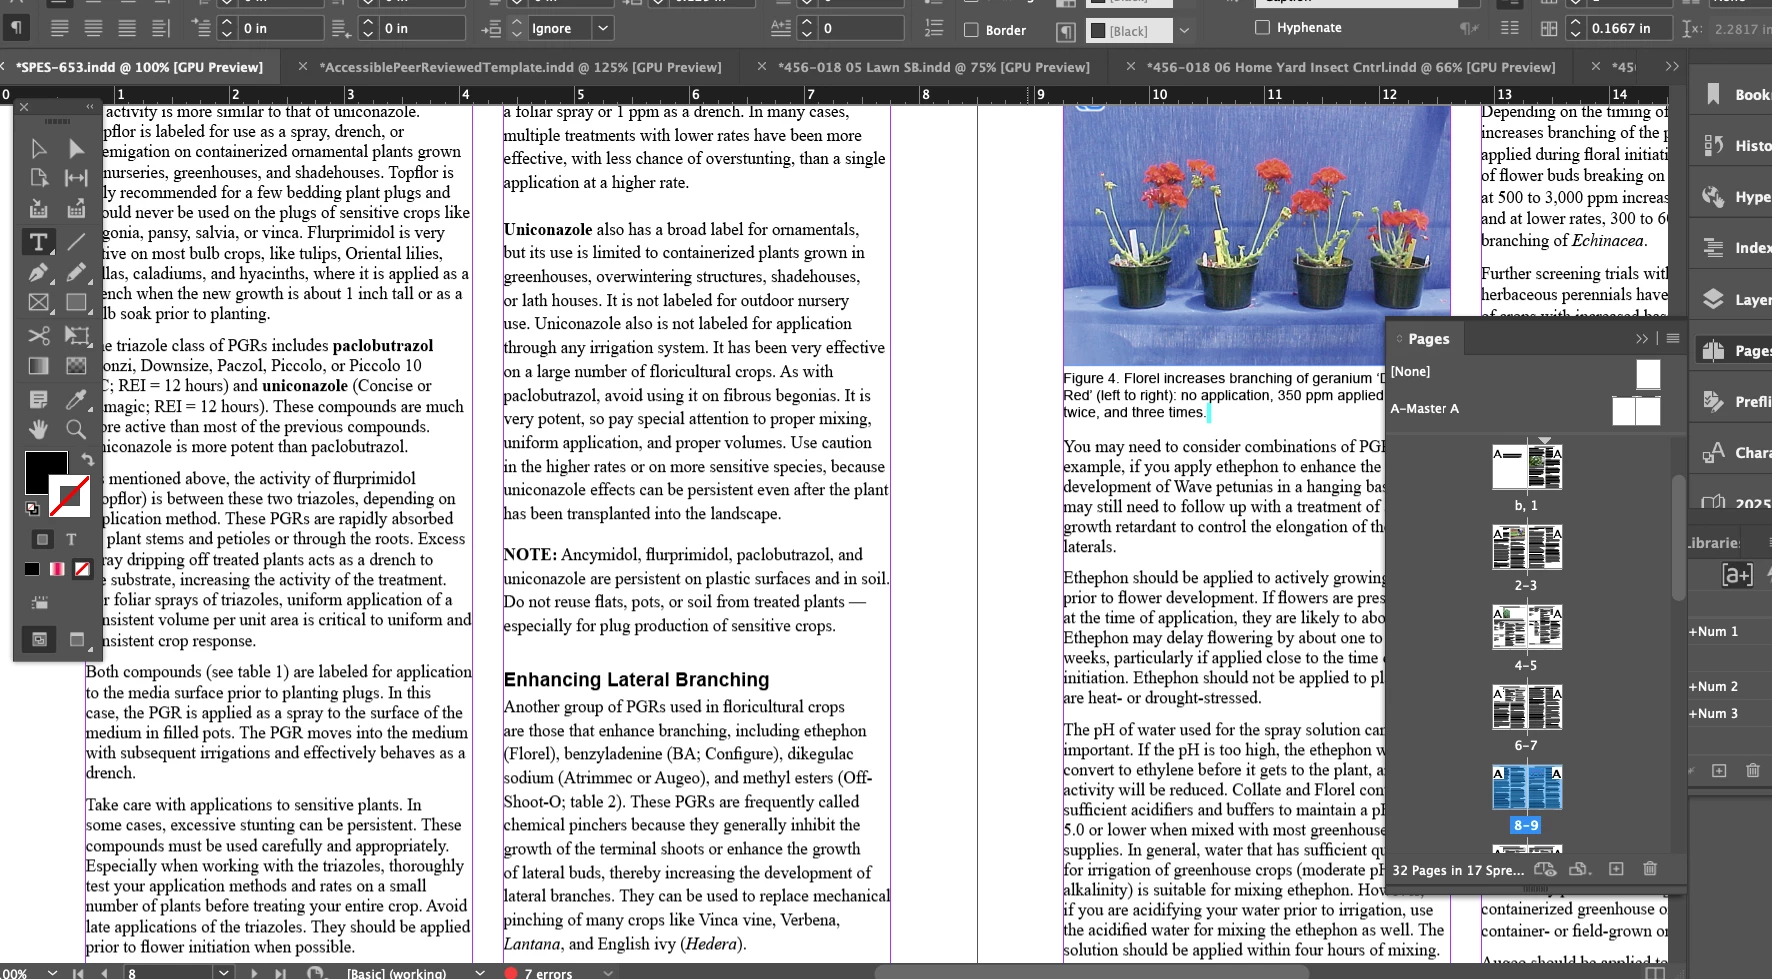This screenshot has width=1772, height=979.
Task: Pick the Free Transform tool
Action: [x=76, y=335]
